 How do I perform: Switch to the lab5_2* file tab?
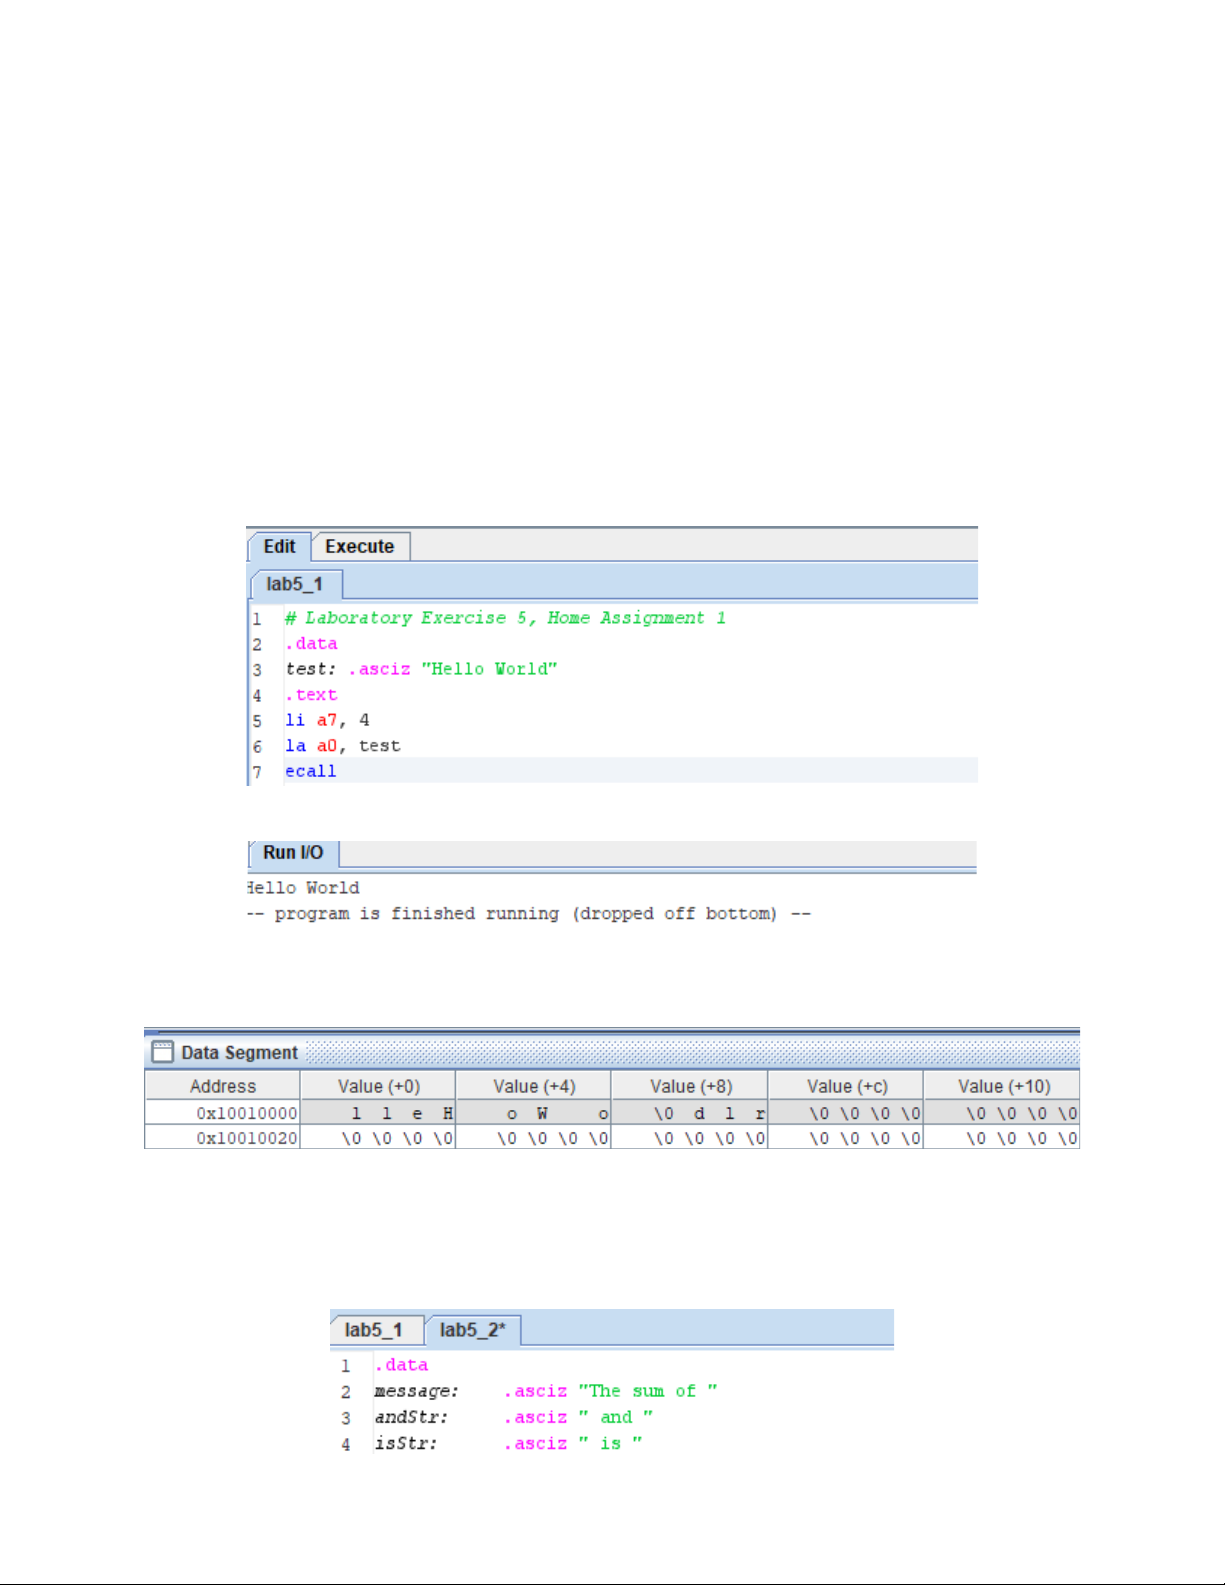point(472,1330)
